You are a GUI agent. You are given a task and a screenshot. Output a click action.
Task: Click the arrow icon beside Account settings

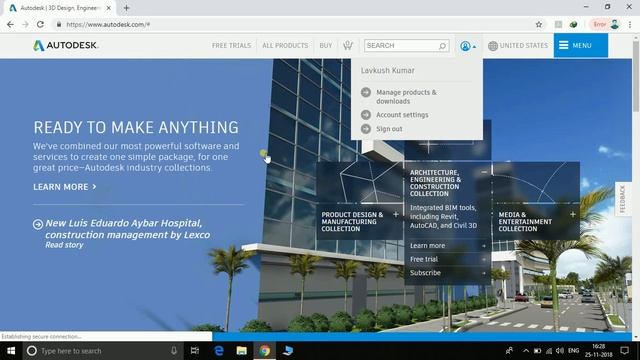coord(366,115)
